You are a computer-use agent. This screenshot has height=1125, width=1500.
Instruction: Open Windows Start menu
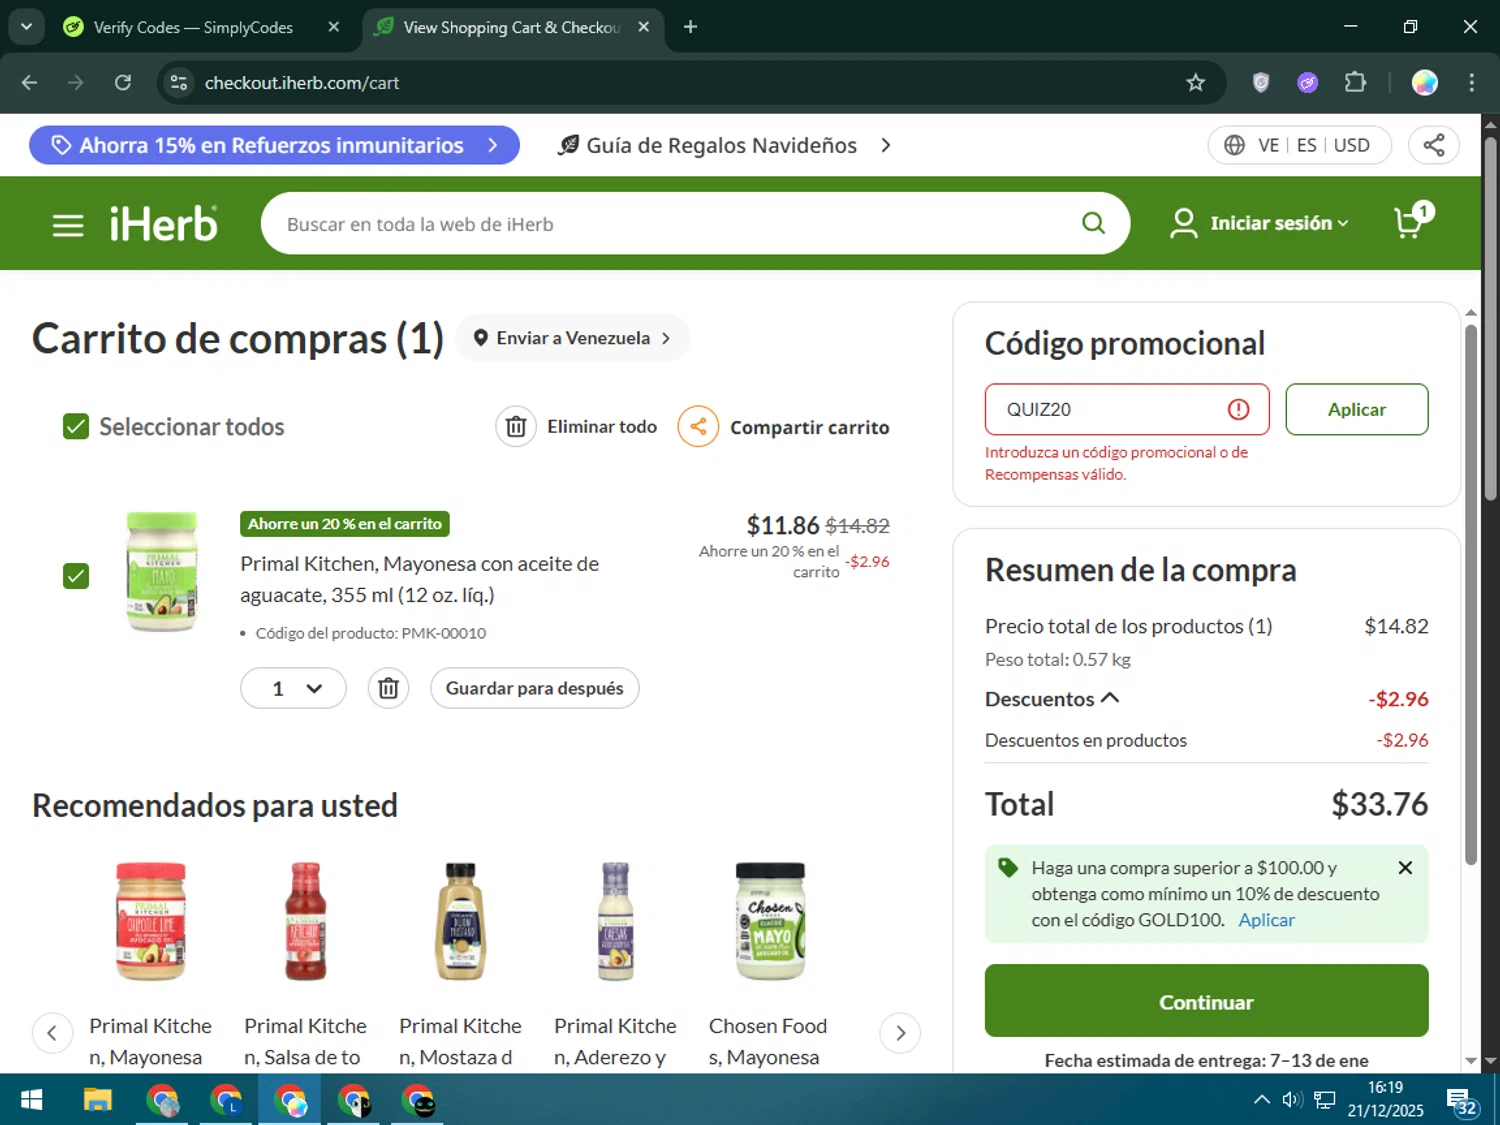[x=31, y=1101]
